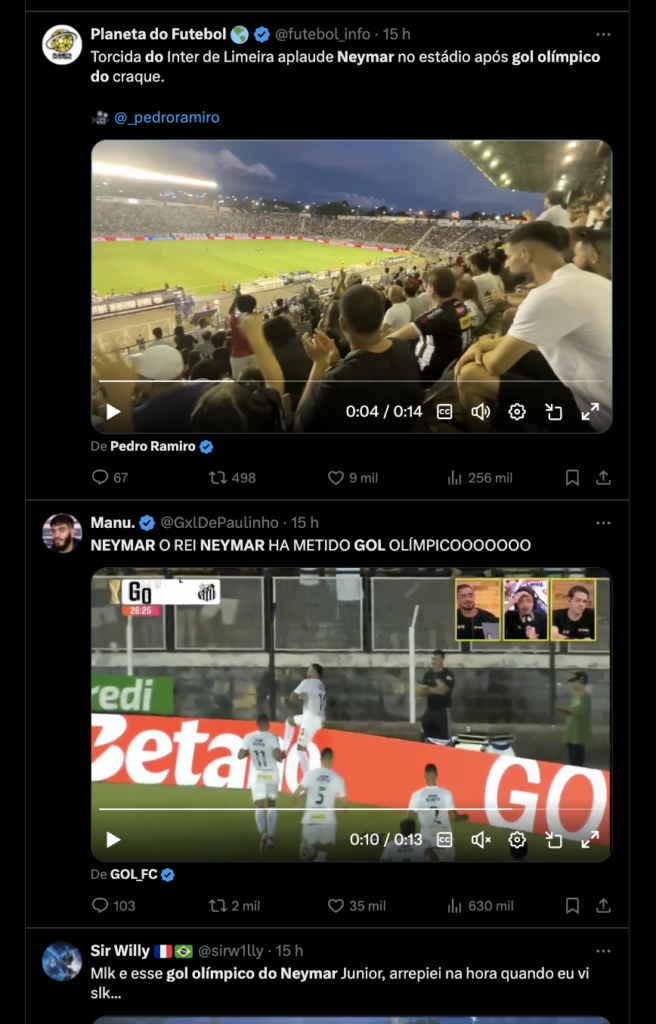Unmute the GOL_FC video in Manu's post
Screen dimensions: 656x1024
click(x=481, y=840)
